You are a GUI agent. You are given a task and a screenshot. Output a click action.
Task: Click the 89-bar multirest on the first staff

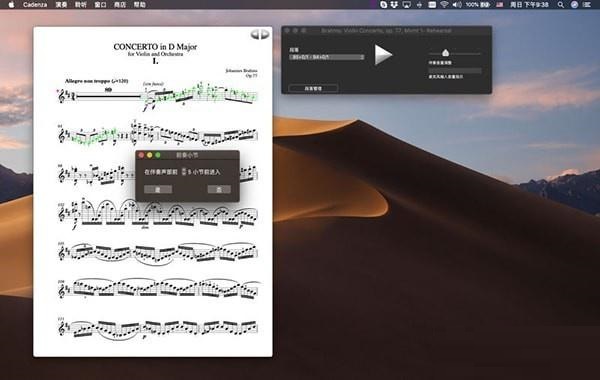(109, 95)
